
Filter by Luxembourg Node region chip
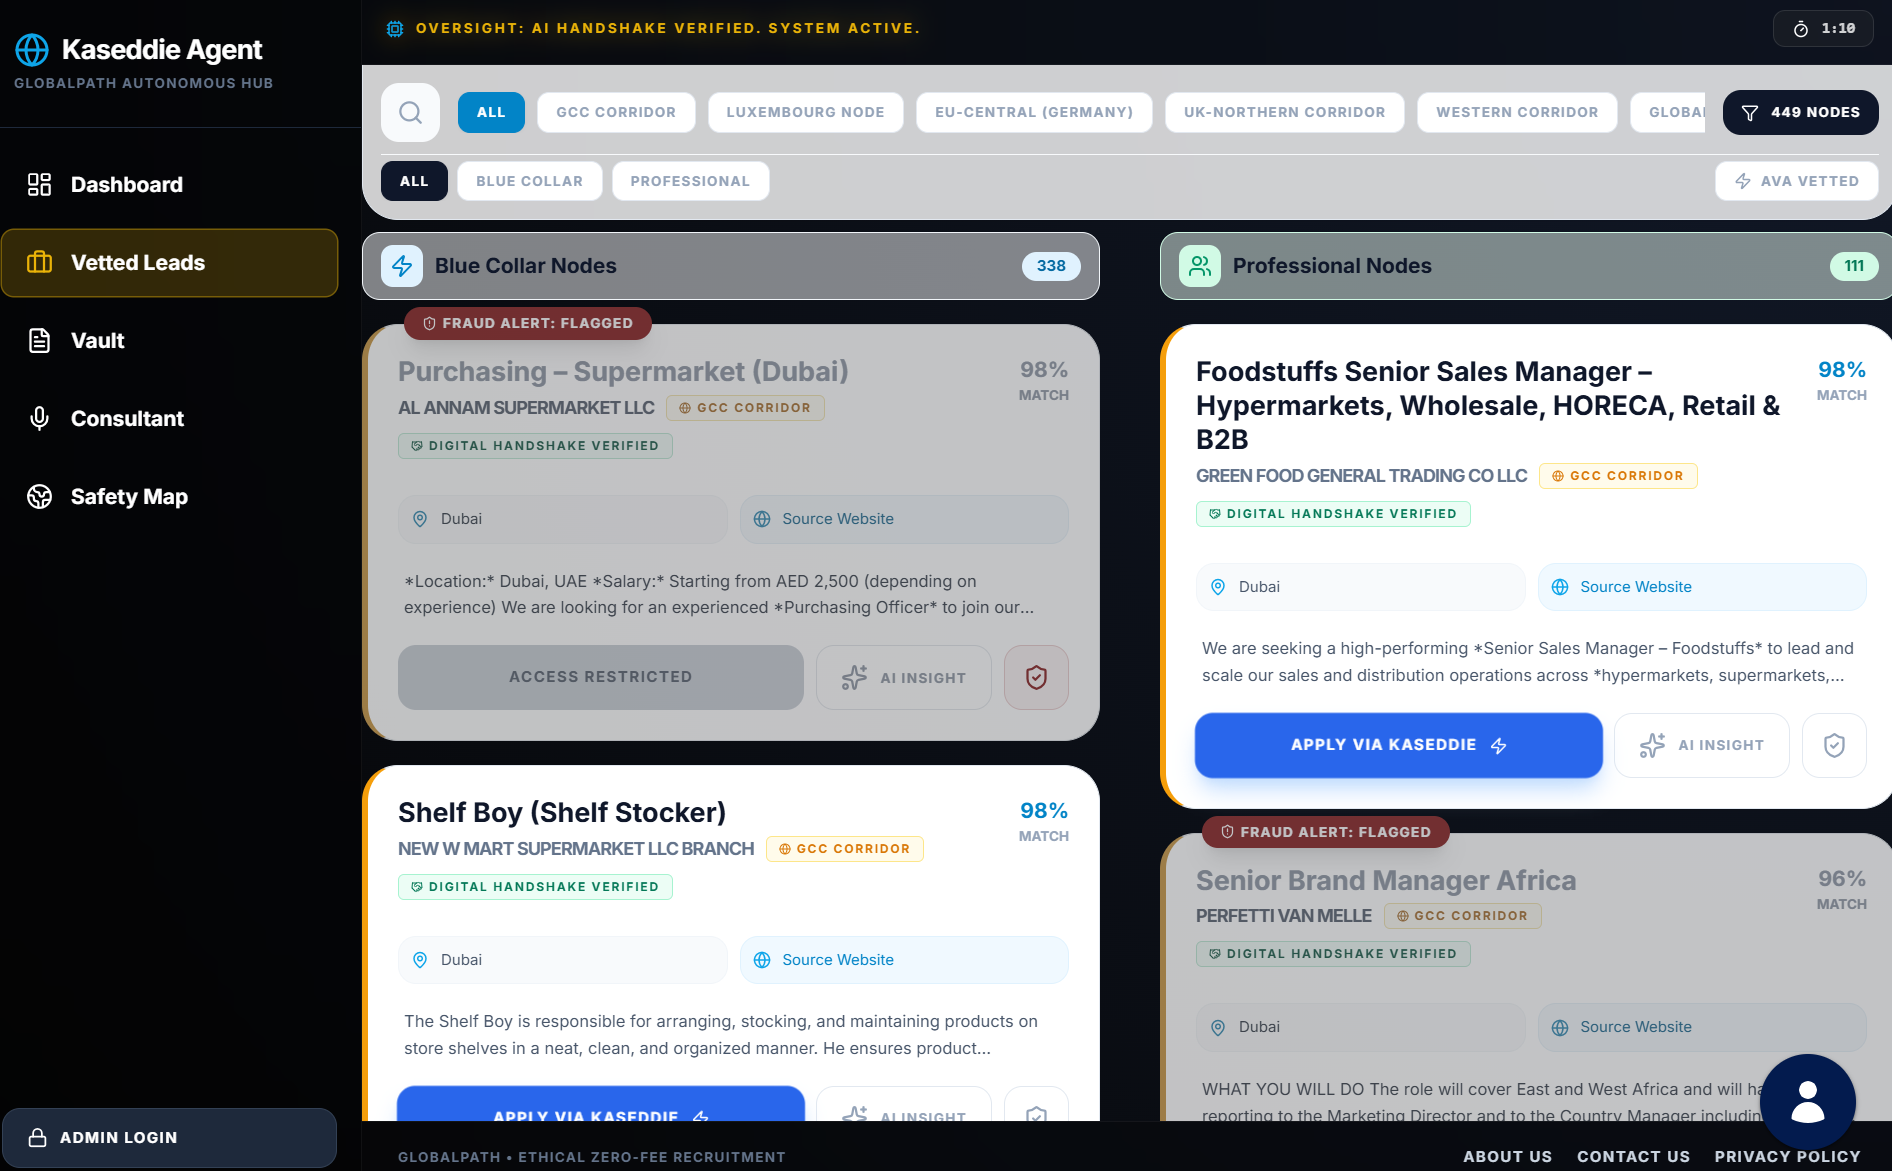[805, 112]
